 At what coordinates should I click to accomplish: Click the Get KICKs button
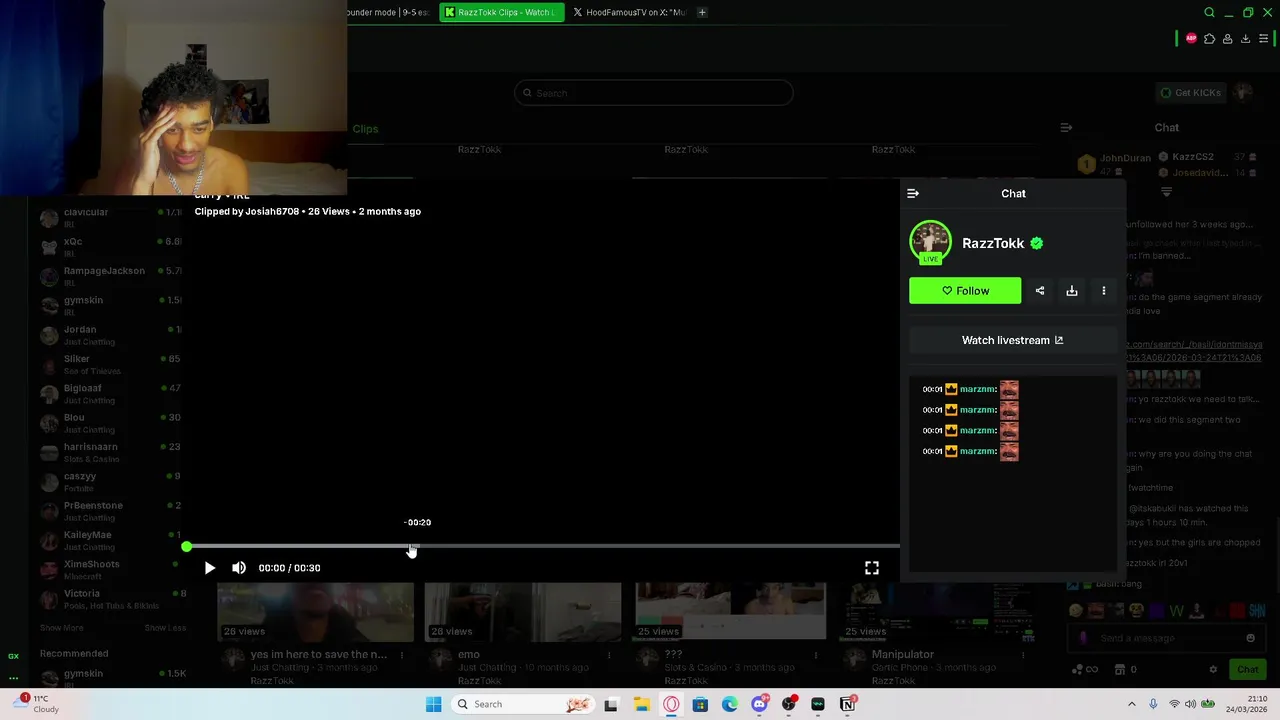[x=1190, y=93]
